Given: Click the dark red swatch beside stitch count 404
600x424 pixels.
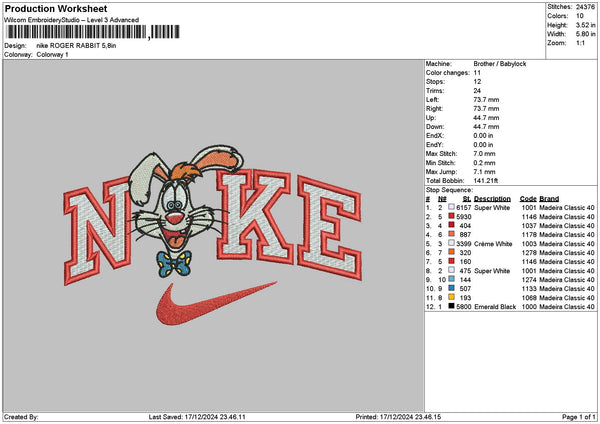Looking at the screenshot, I should coord(452,225).
